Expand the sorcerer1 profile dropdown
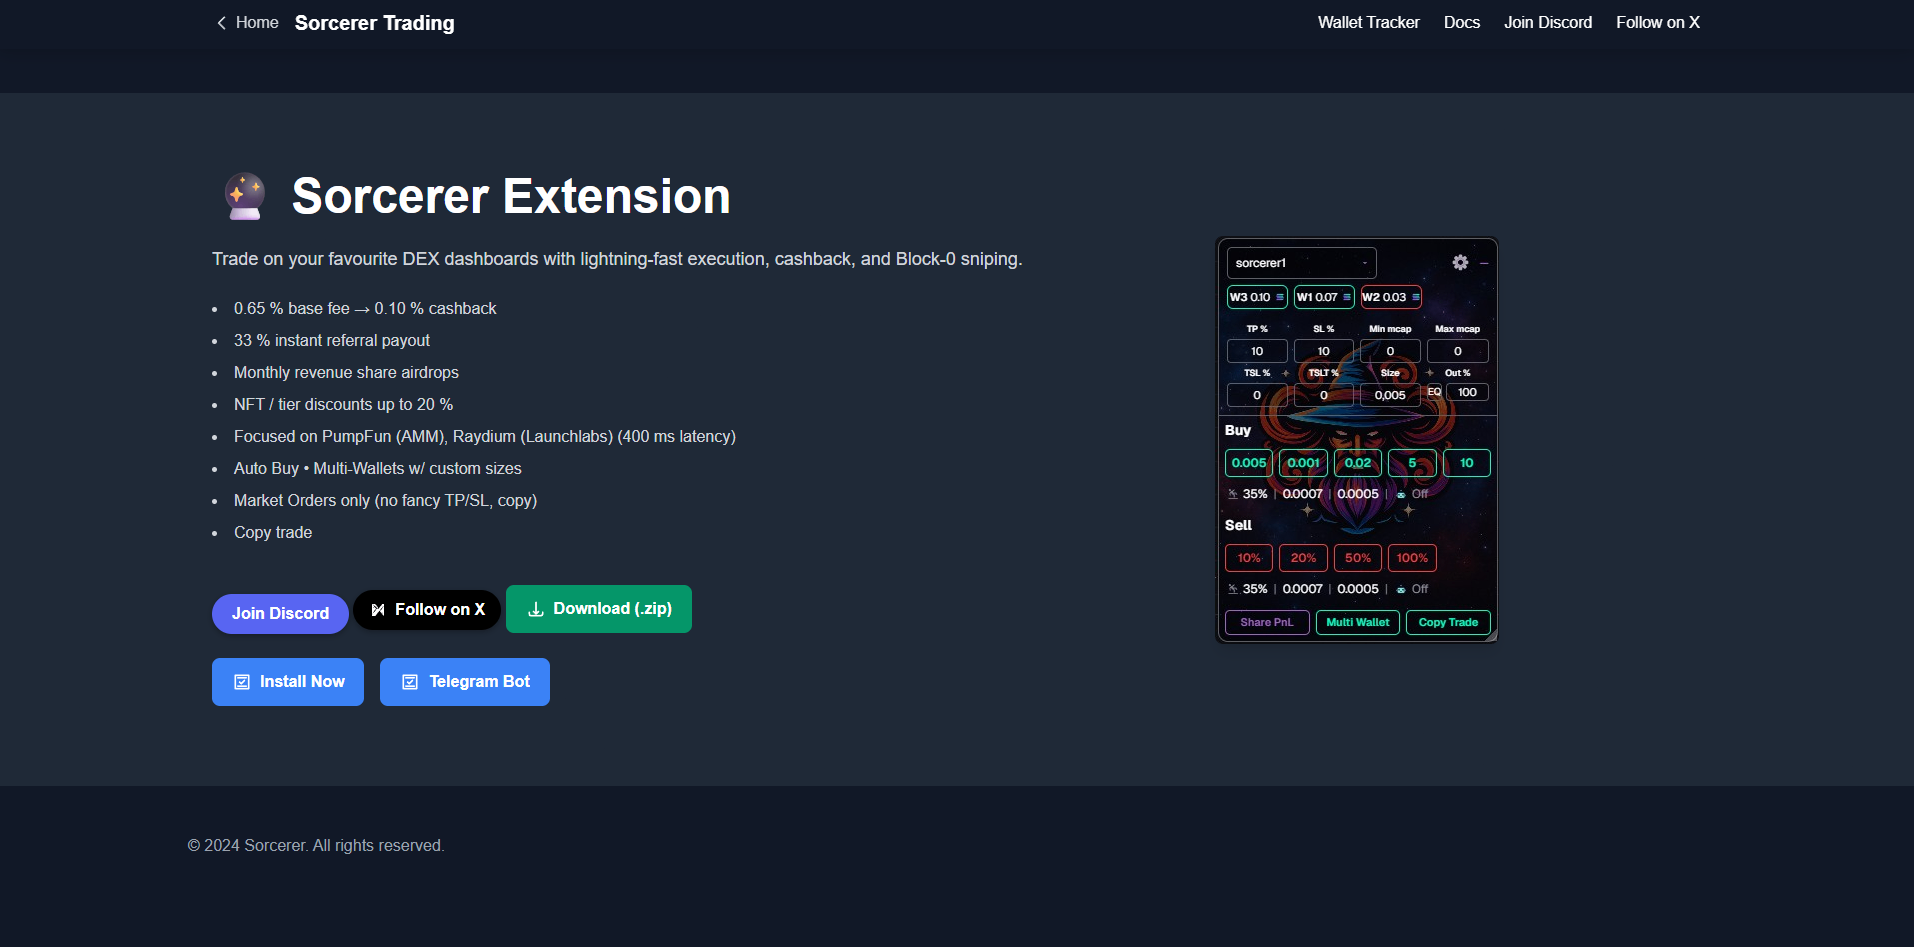The width and height of the screenshot is (1914, 947). pos(1301,263)
